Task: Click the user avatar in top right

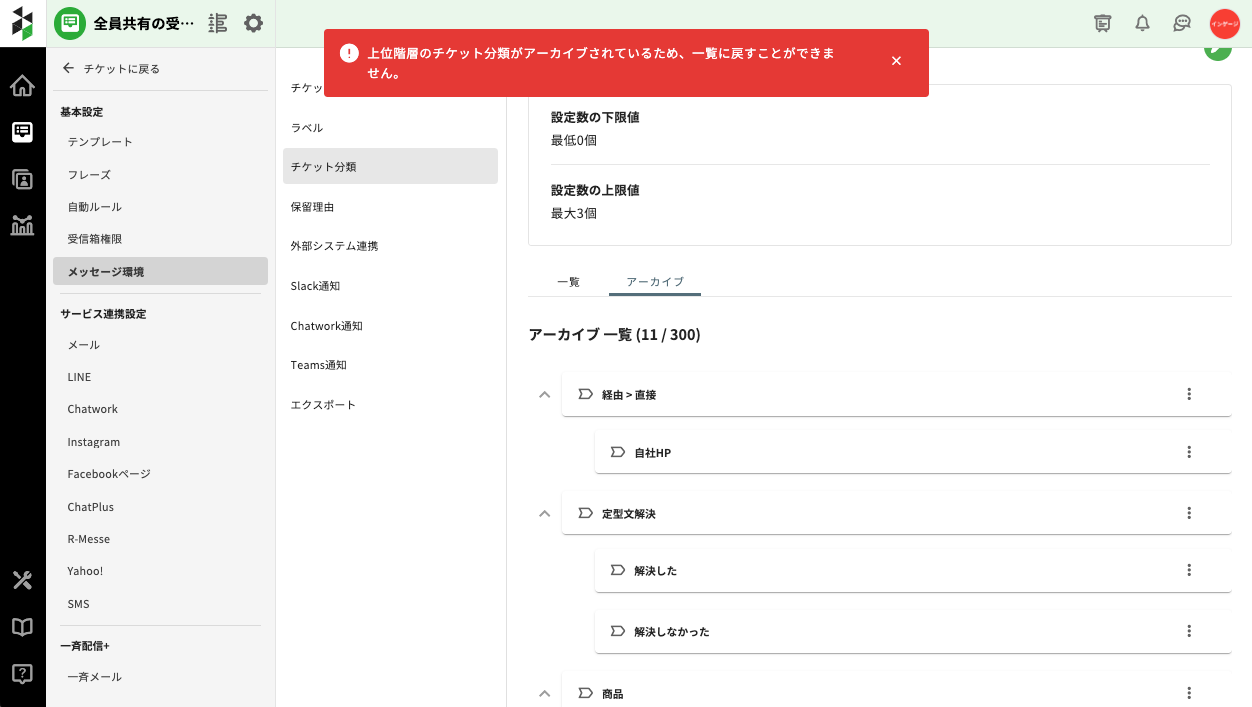Action: click(1224, 23)
